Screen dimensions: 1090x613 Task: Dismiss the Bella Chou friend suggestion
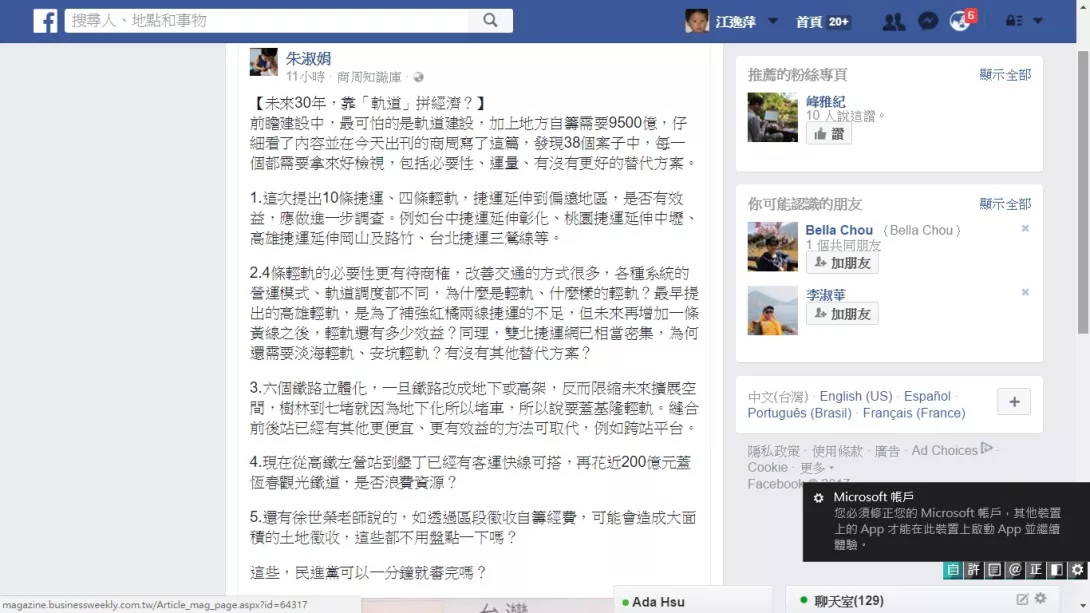pyautogui.click(x=1025, y=228)
